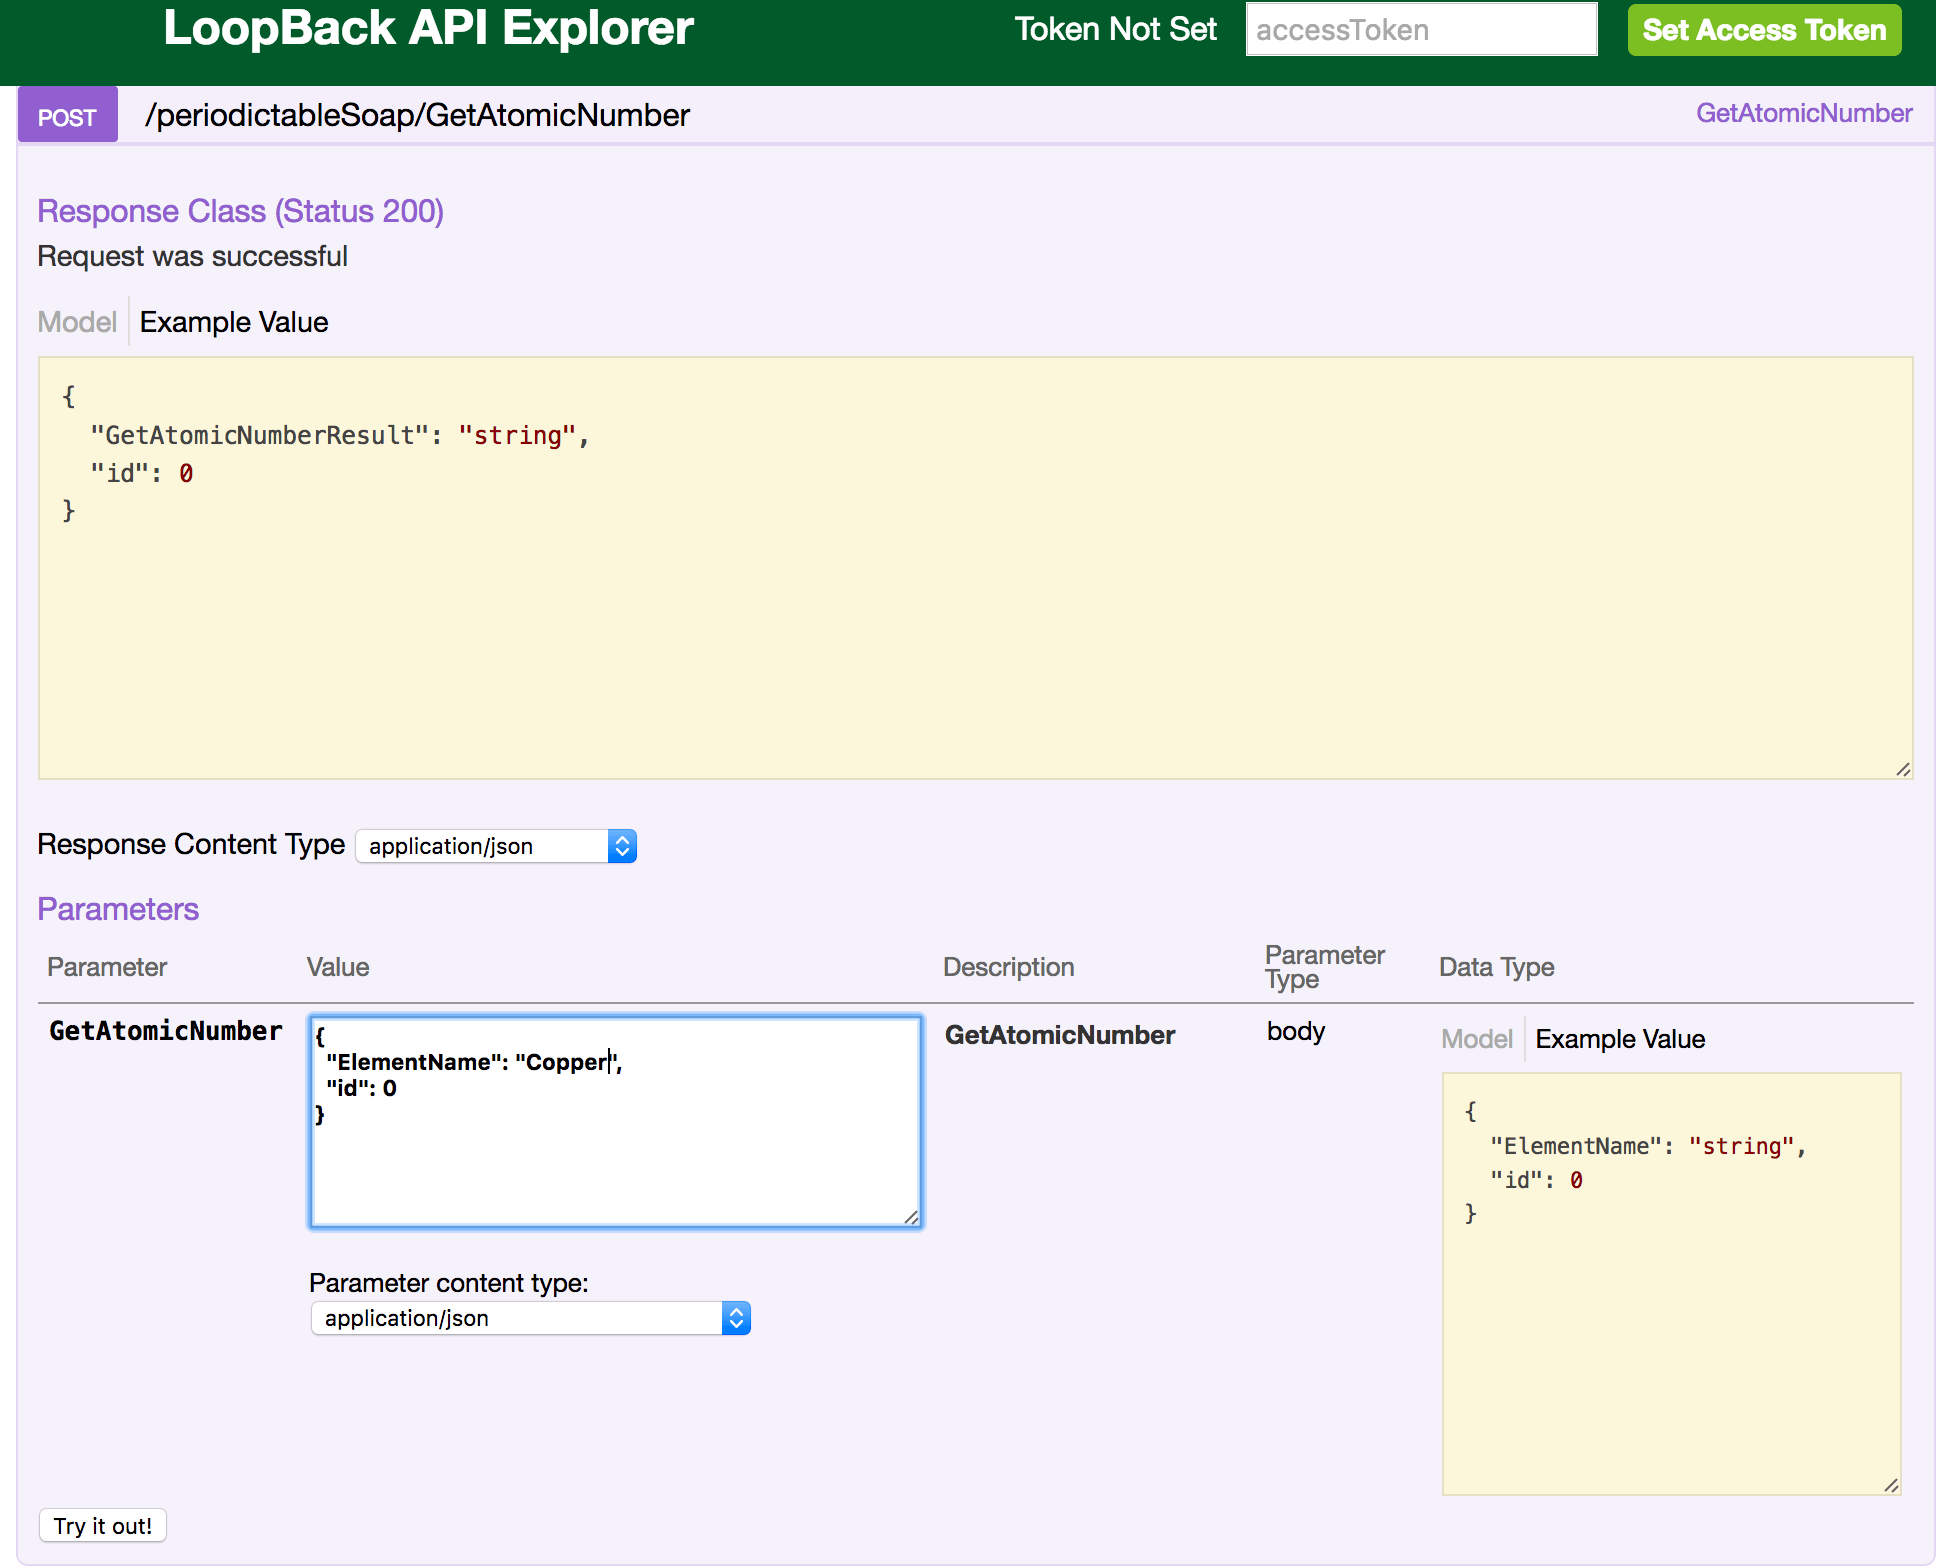Click the GetAtomicNumber operation link
Viewport: 1936px width, 1568px height.
click(x=1803, y=113)
